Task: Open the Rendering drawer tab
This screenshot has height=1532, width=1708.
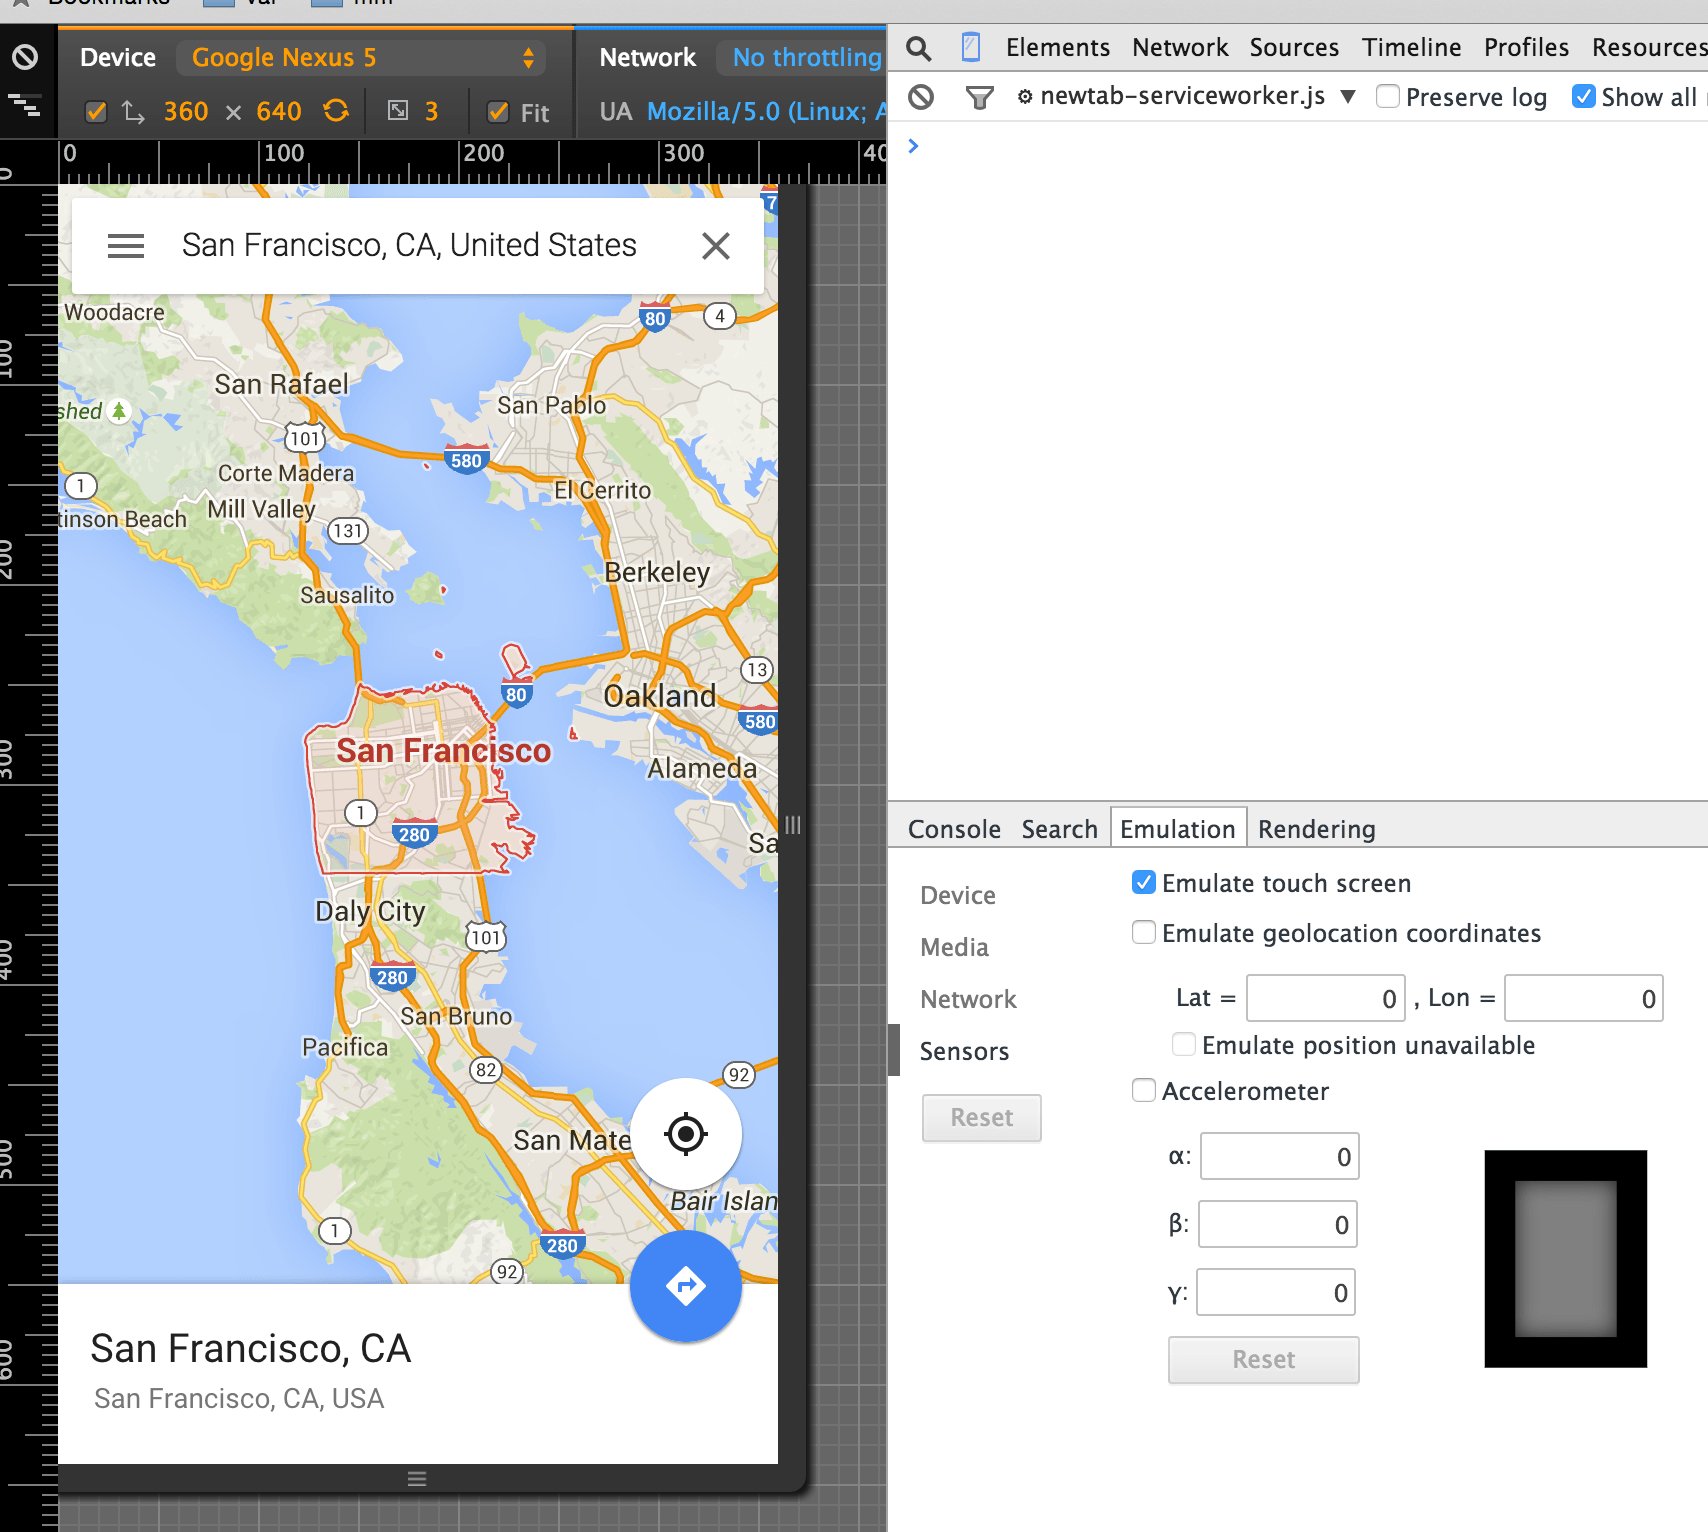Action: coord(1316,829)
